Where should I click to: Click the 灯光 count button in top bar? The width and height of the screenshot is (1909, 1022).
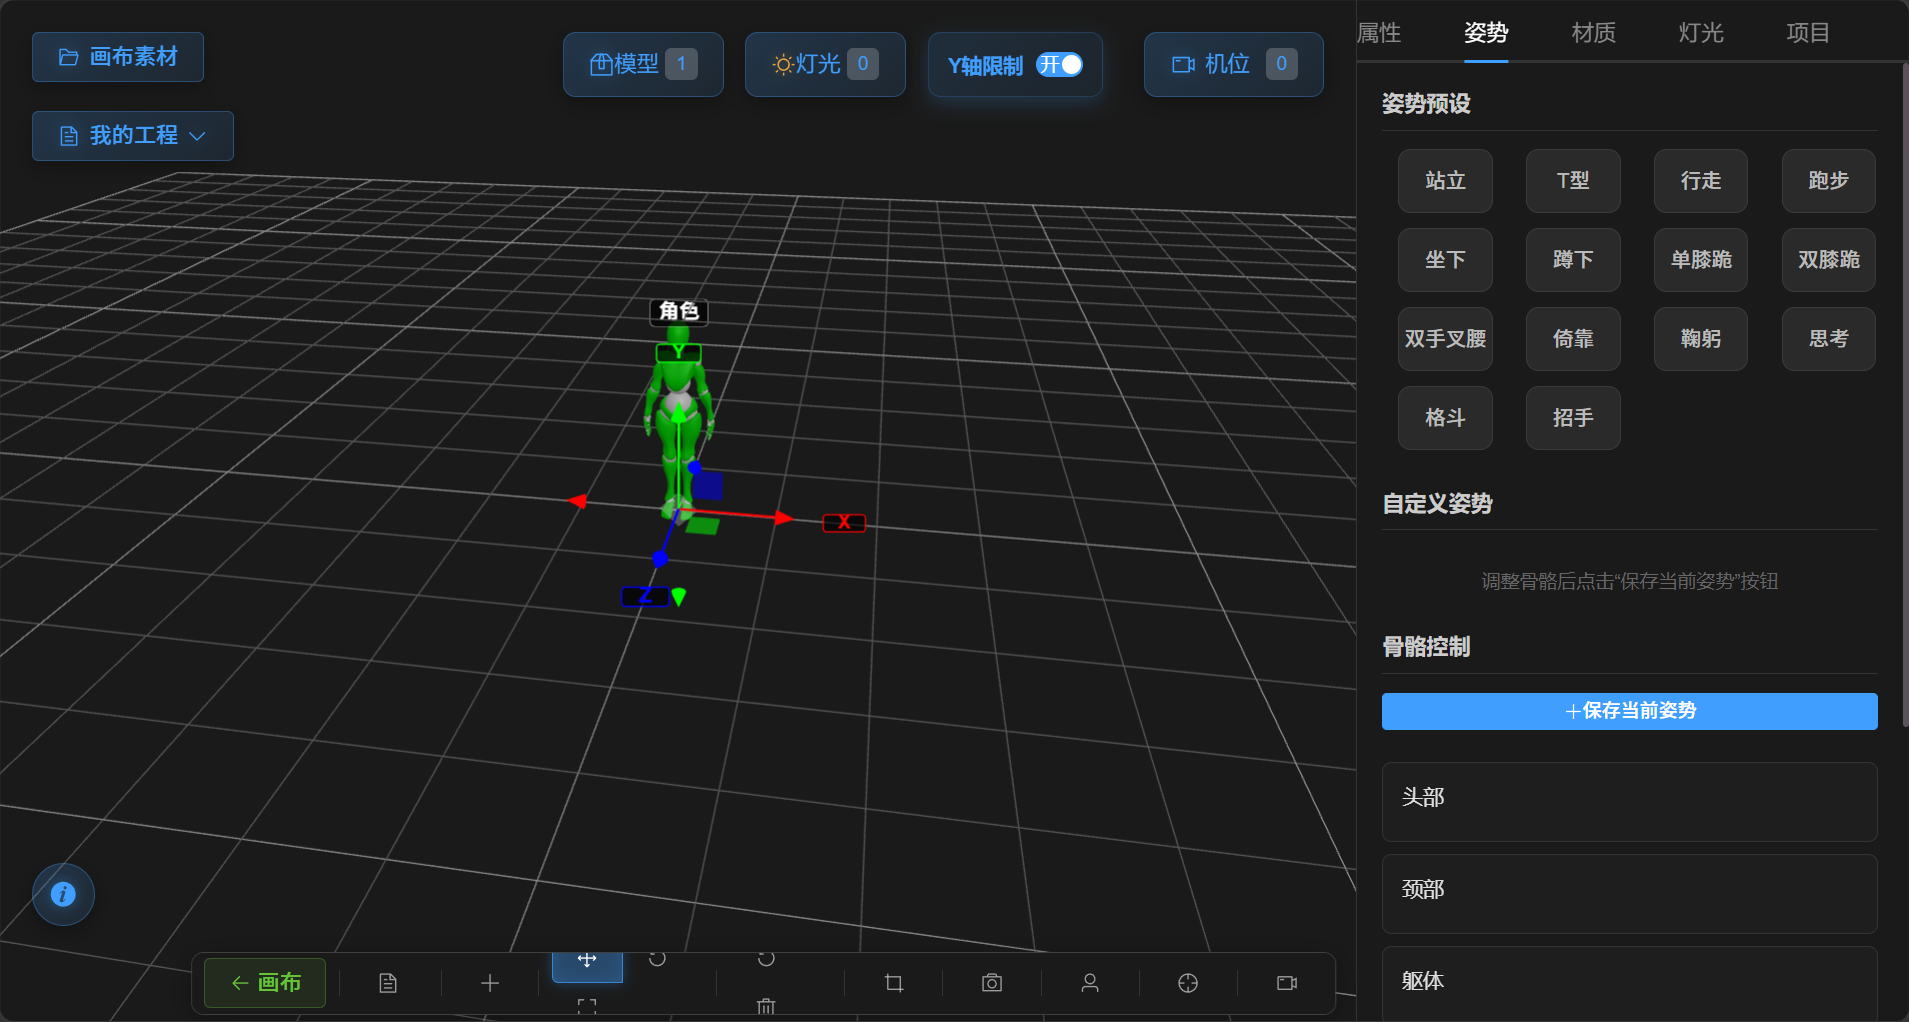tap(825, 64)
